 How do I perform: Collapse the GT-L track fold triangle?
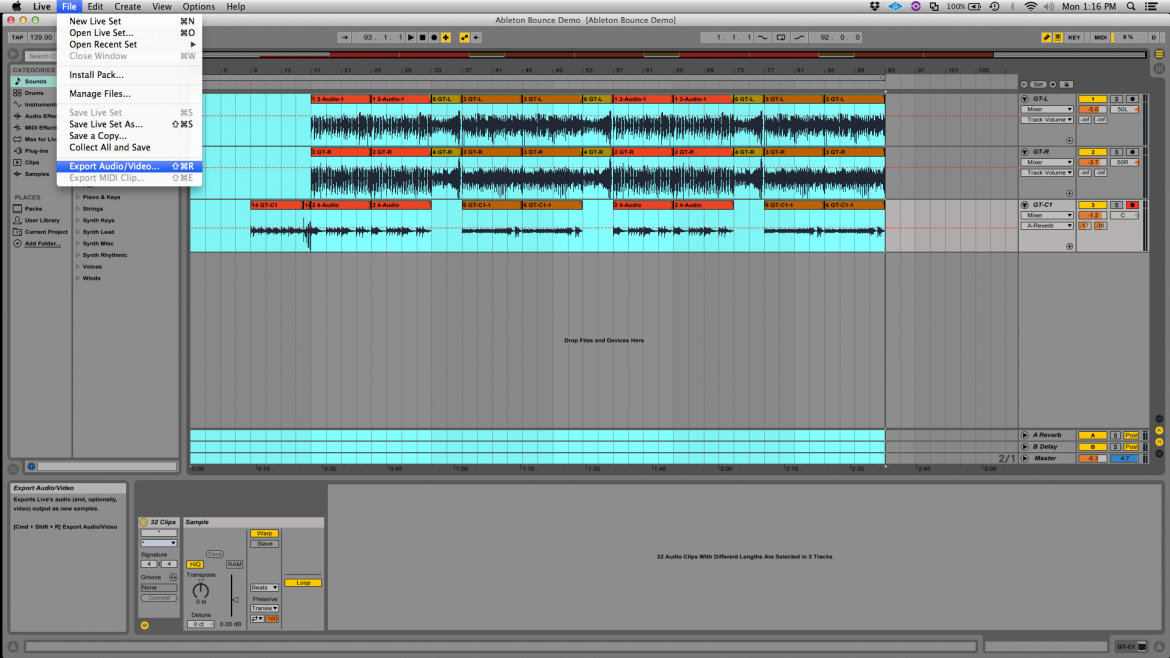(1024, 99)
